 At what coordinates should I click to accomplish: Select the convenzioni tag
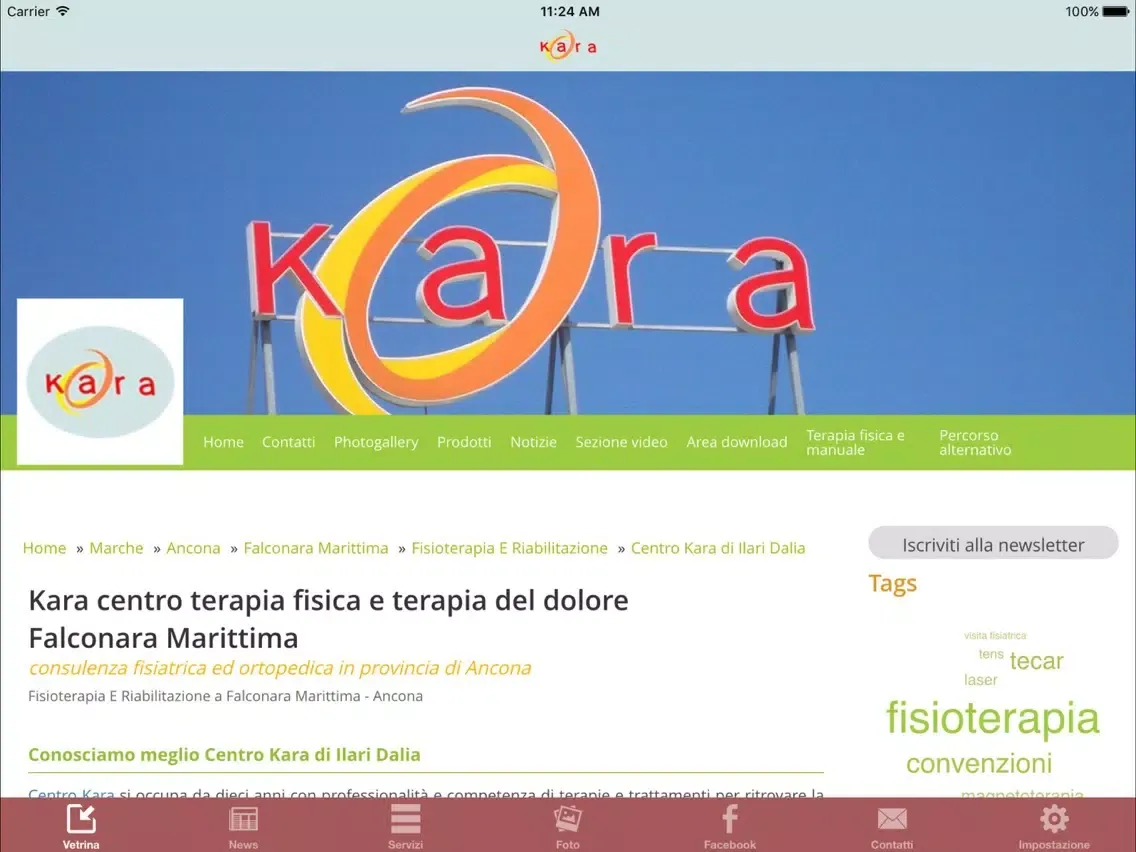pyautogui.click(x=979, y=763)
